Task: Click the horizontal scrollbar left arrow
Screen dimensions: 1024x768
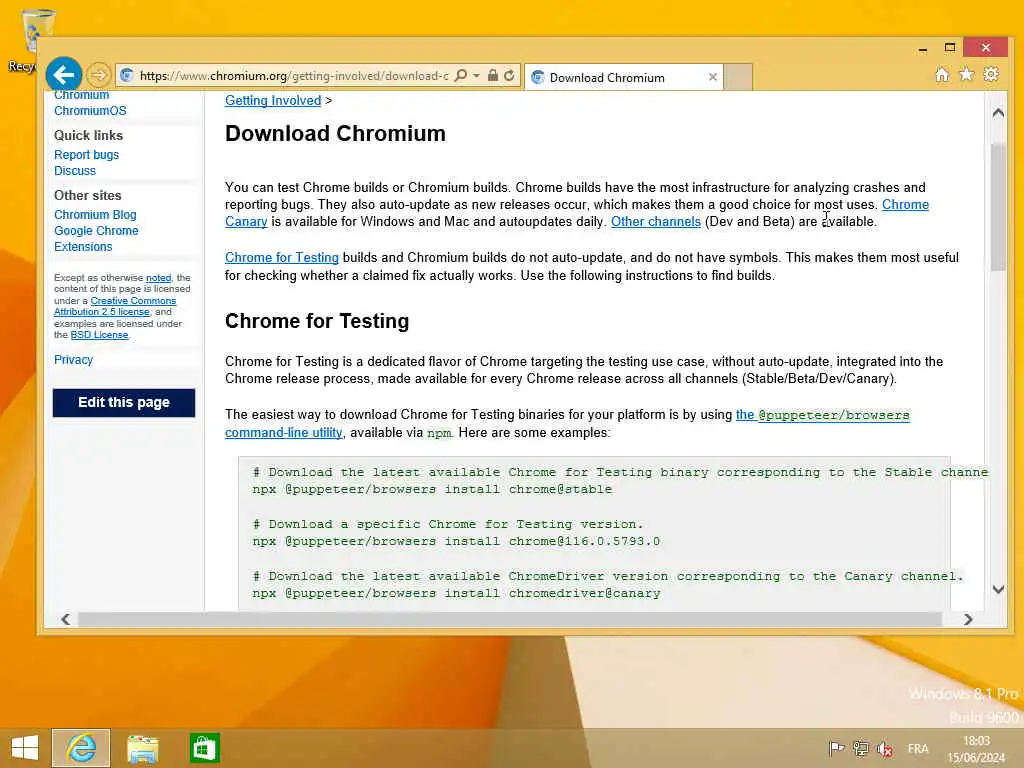Action: [65, 619]
